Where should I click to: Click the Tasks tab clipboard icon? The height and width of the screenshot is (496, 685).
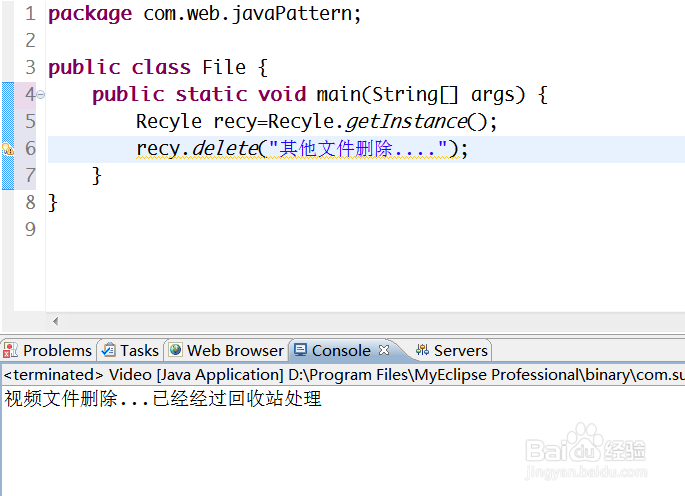(108, 350)
